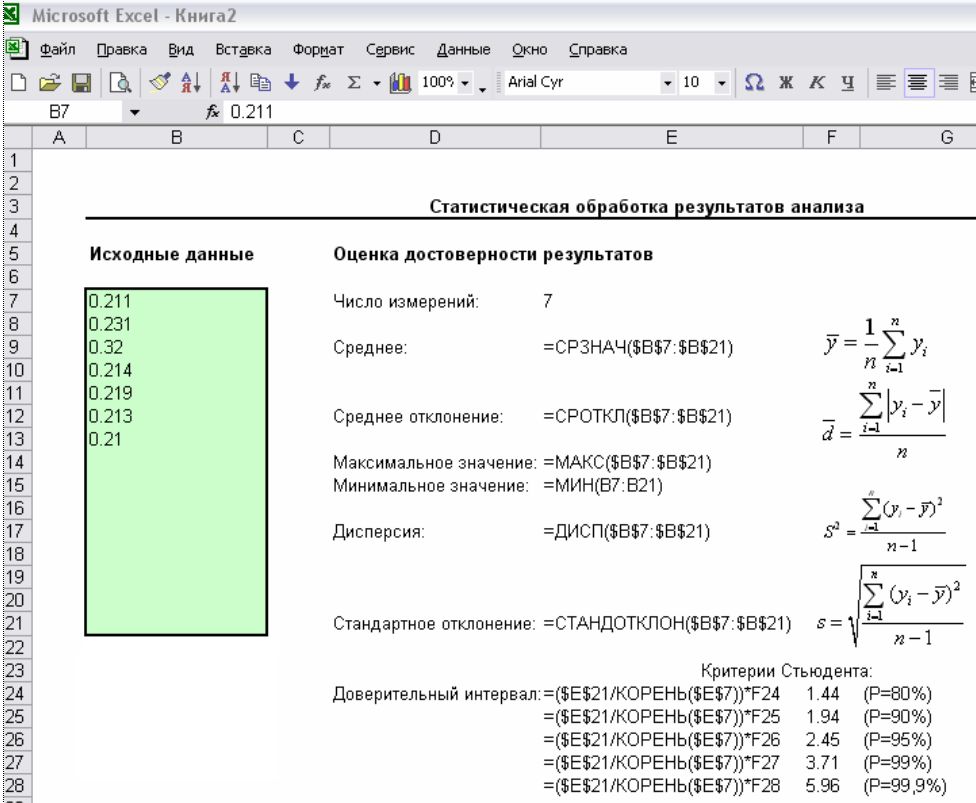This screenshot has height=803, width=976.
Task: Click the New workbook icon
Action: point(19,82)
